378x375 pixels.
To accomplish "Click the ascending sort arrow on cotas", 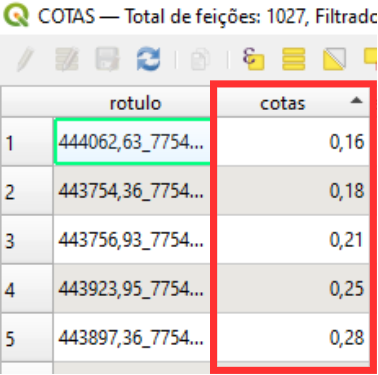I will [356, 100].
